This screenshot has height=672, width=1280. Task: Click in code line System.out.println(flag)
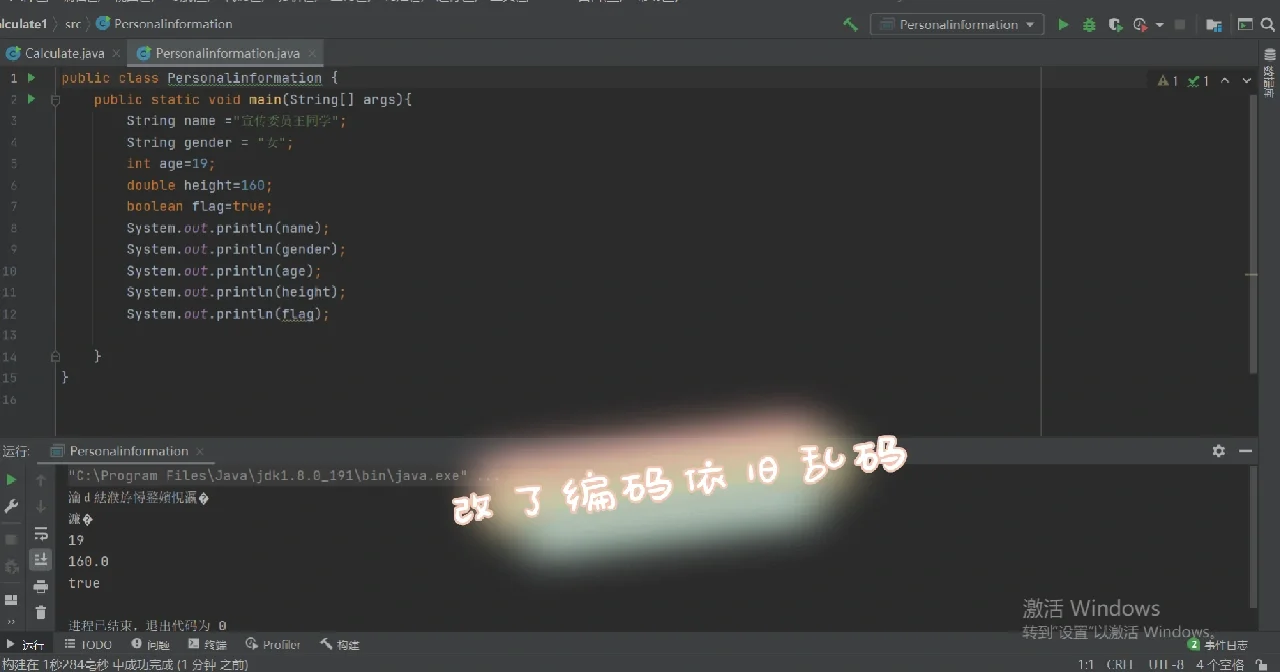228,314
